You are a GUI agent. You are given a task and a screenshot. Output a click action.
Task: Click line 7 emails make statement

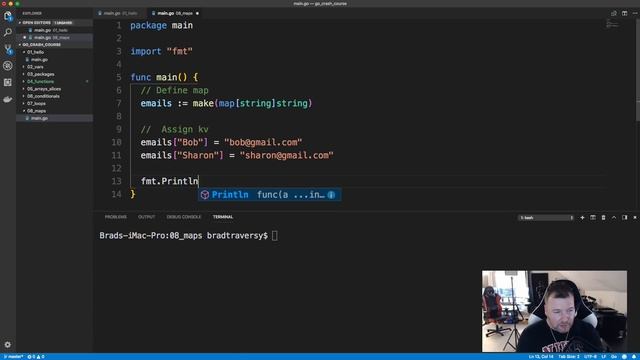(x=227, y=104)
